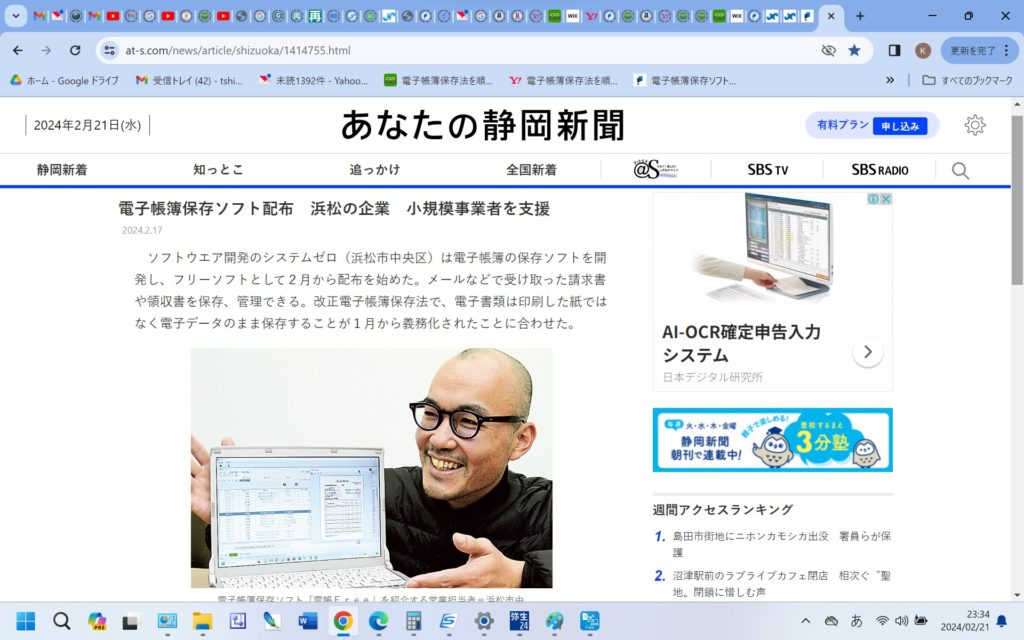
Task: Click the site information icon in address bar
Action: [110, 50]
